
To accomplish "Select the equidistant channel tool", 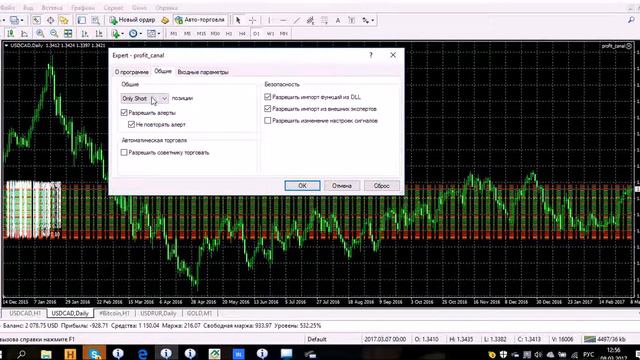I will pyautogui.click(x=310, y=20).
